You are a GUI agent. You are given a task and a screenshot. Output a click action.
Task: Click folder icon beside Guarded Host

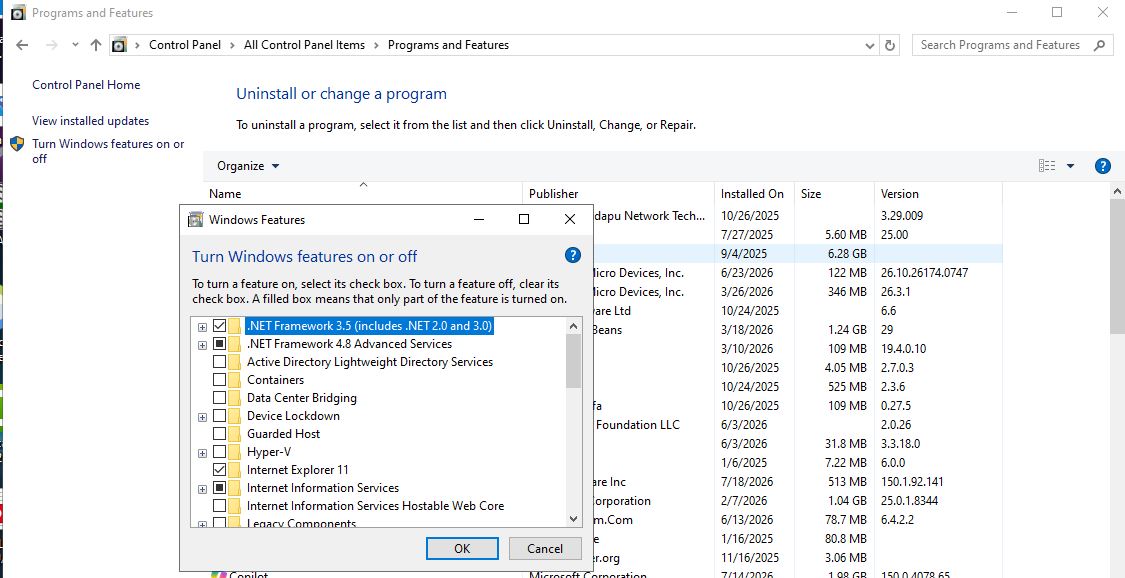tap(235, 433)
